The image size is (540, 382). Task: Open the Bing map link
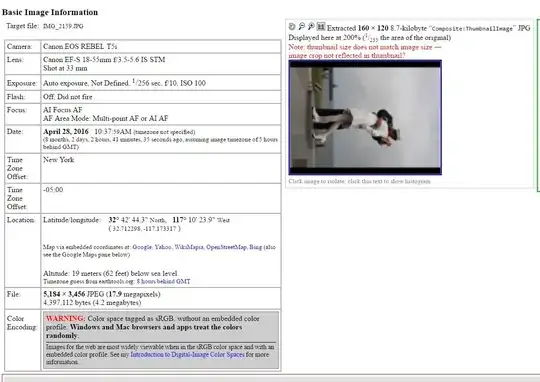(x=256, y=247)
